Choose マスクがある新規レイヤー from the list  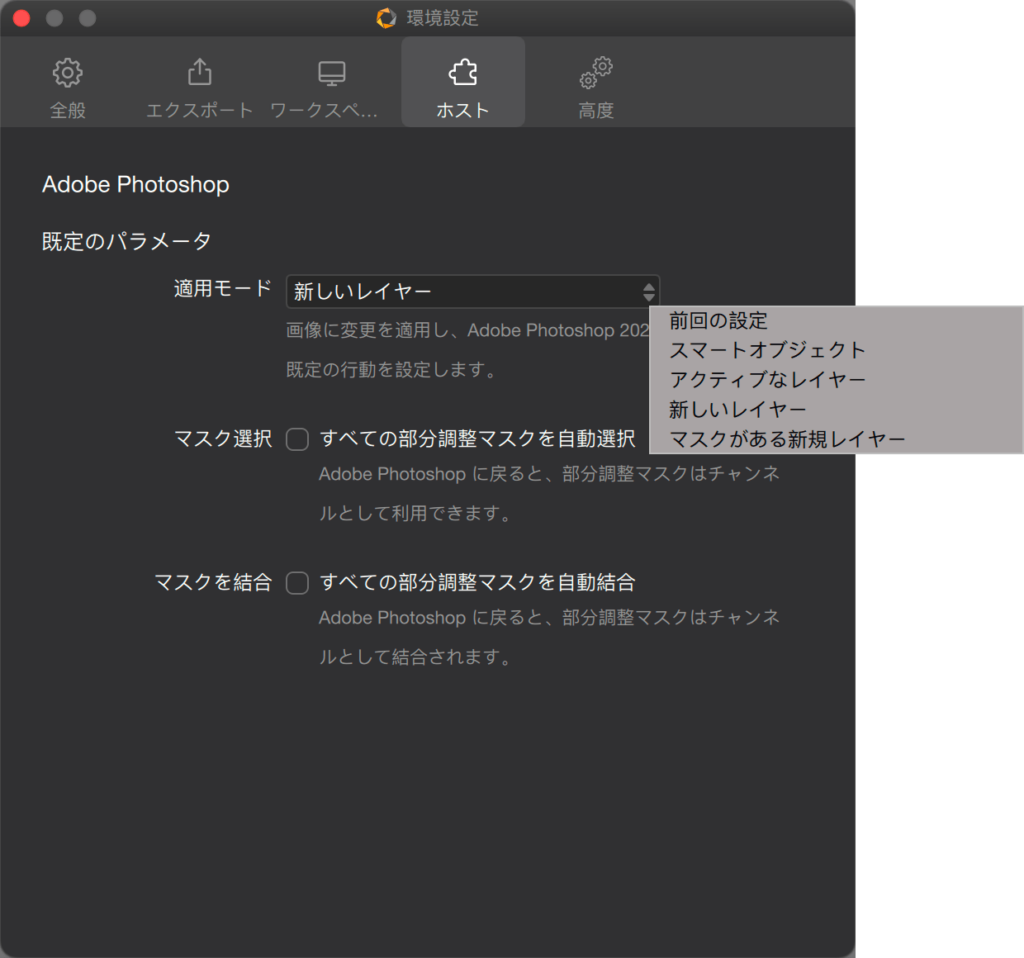click(x=787, y=439)
